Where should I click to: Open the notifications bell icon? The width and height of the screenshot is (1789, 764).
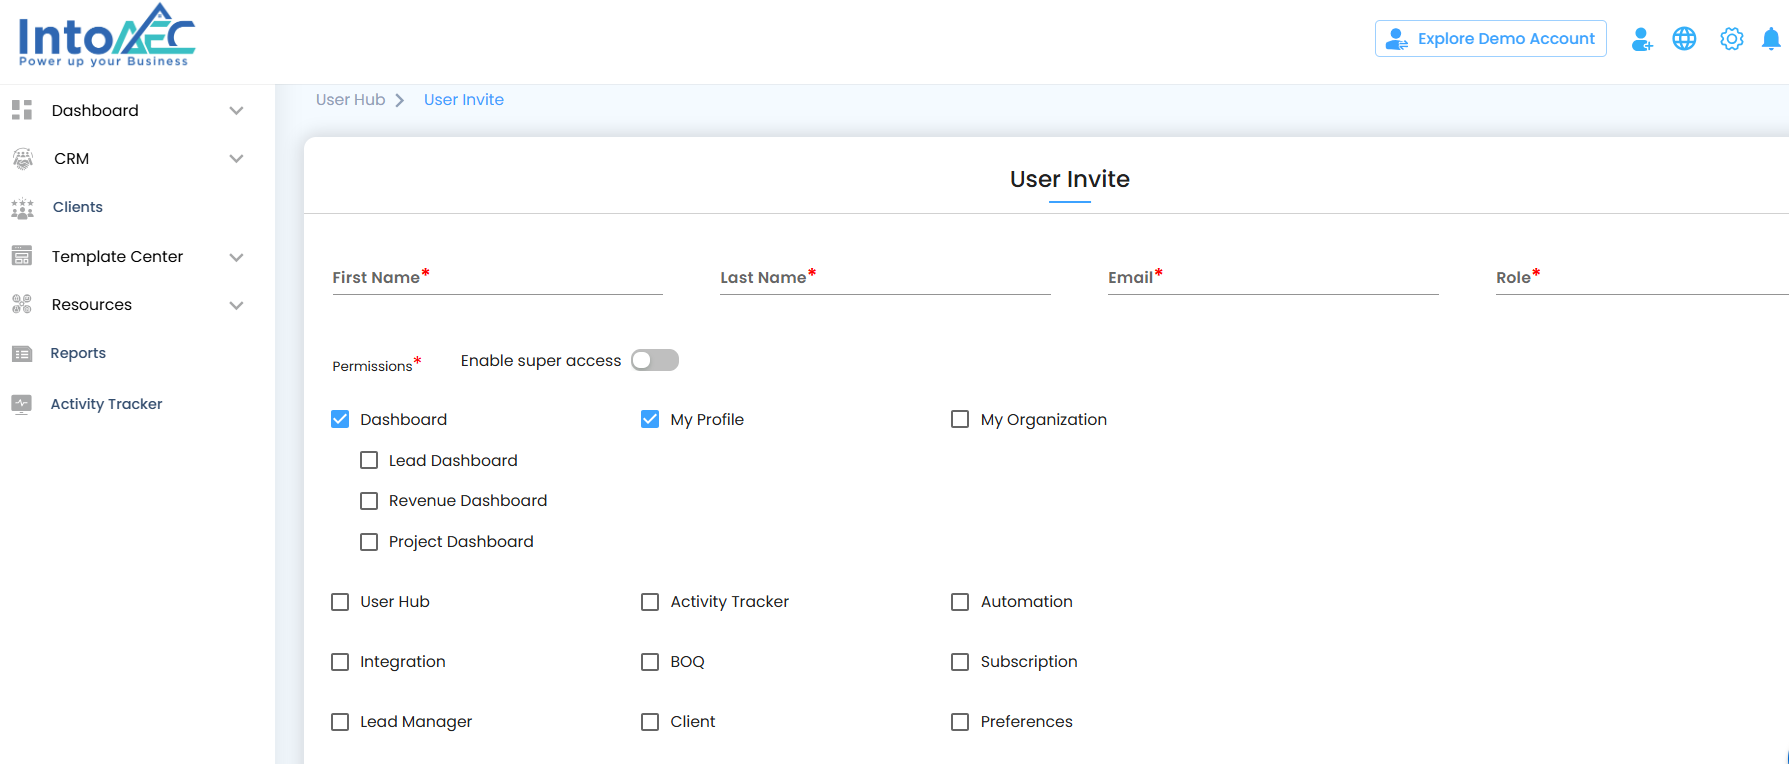coord(1770,39)
